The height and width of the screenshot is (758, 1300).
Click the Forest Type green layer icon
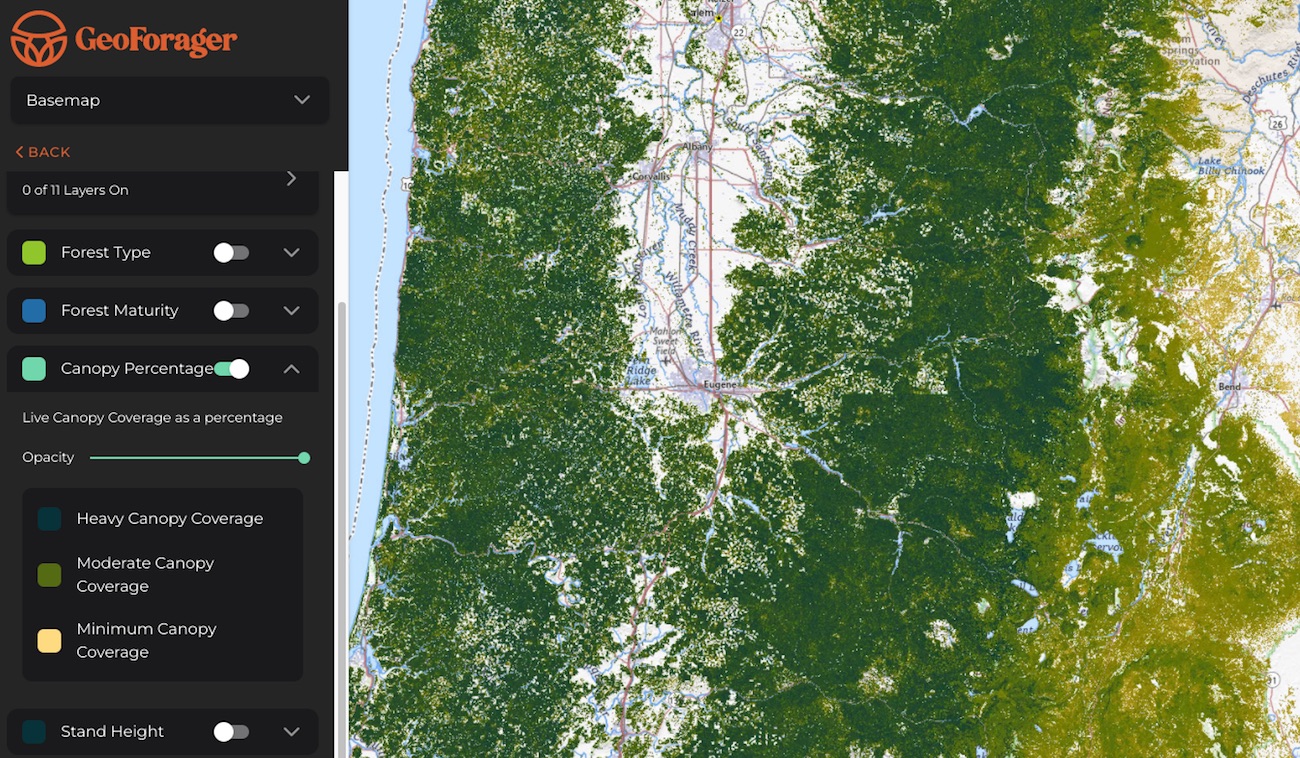[34, 253]
